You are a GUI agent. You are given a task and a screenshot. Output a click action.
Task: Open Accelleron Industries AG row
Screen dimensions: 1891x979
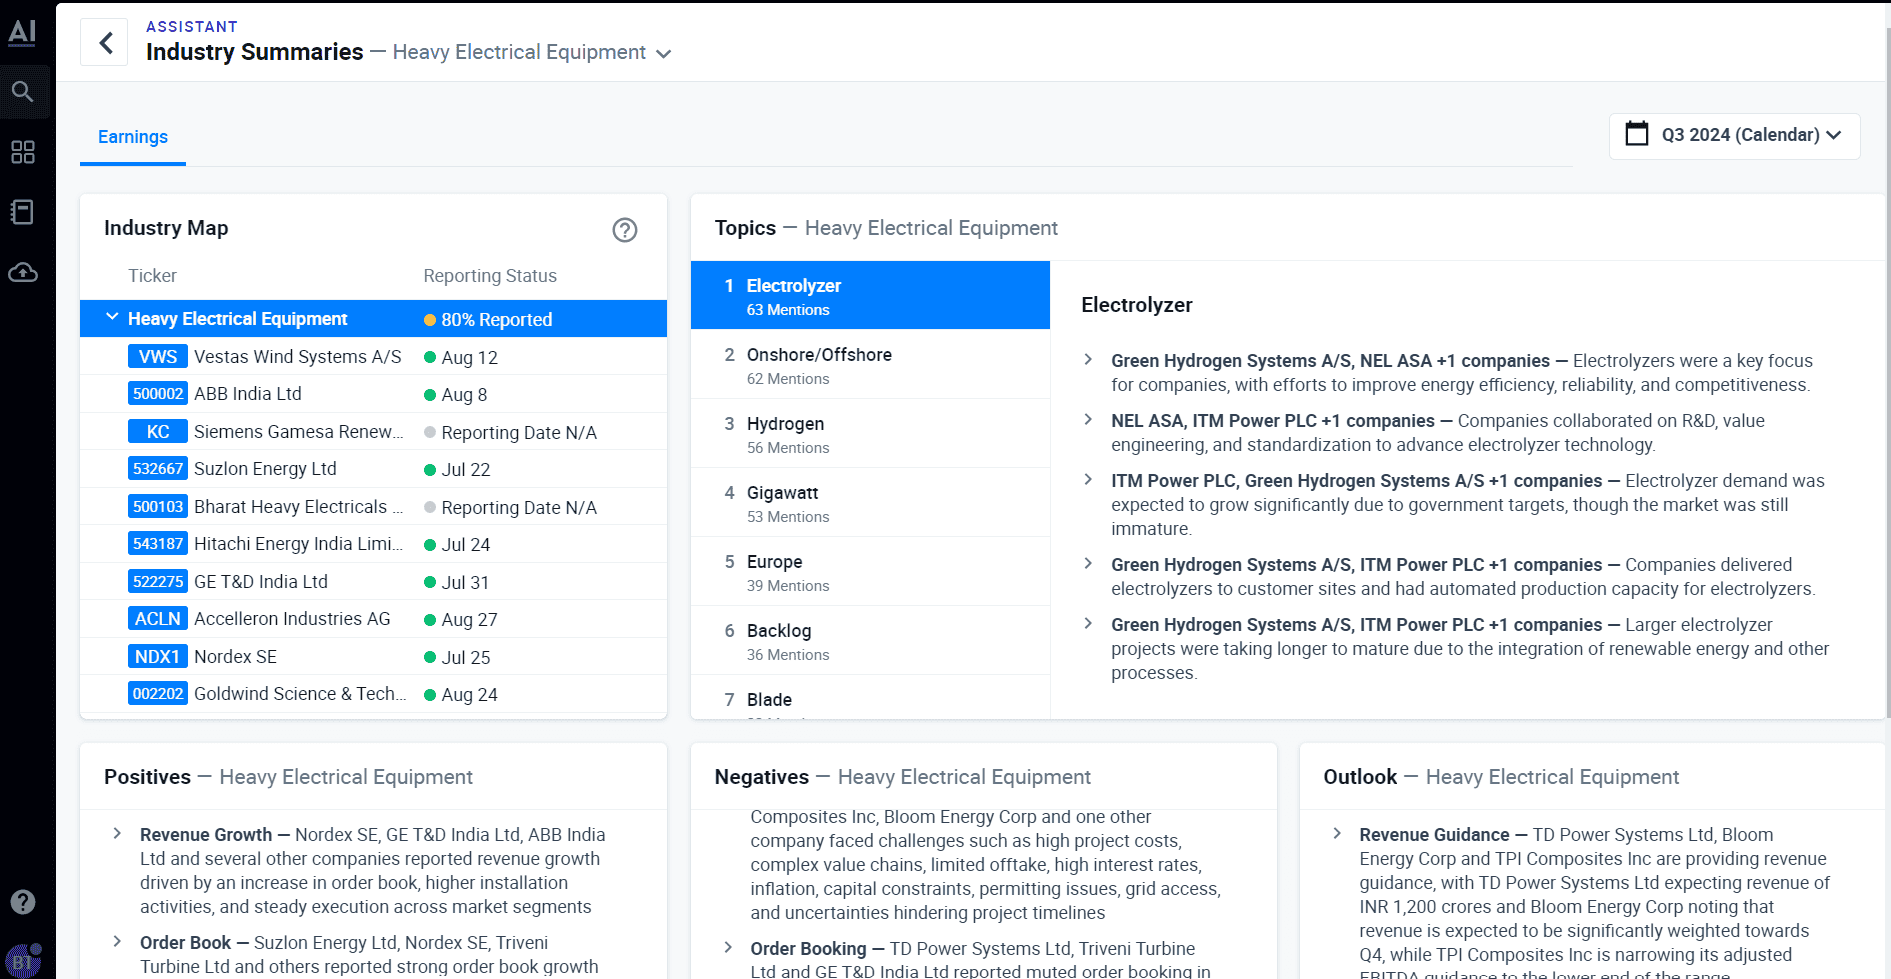tap(373, 619)
